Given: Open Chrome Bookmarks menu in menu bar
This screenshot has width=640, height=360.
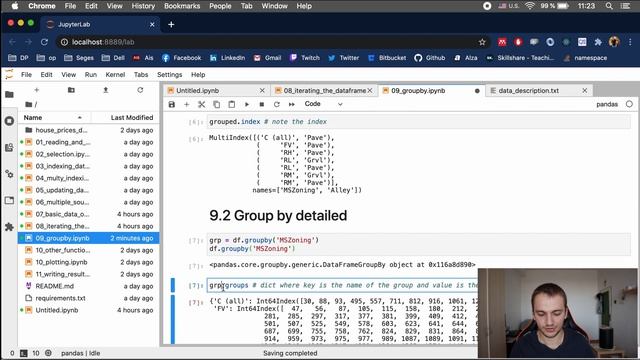Looking at the screenshot, I should [182, 6].
